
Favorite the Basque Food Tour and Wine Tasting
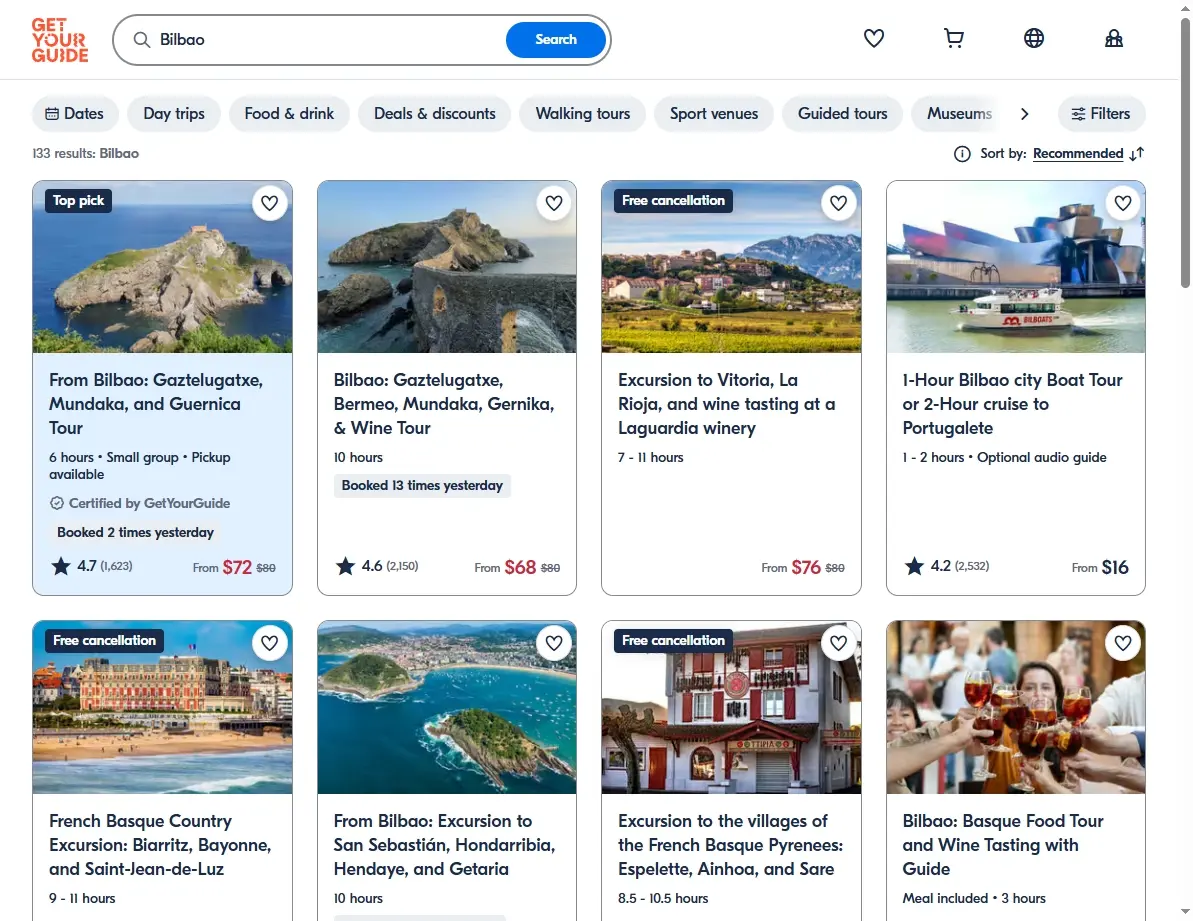point(1123,643)
